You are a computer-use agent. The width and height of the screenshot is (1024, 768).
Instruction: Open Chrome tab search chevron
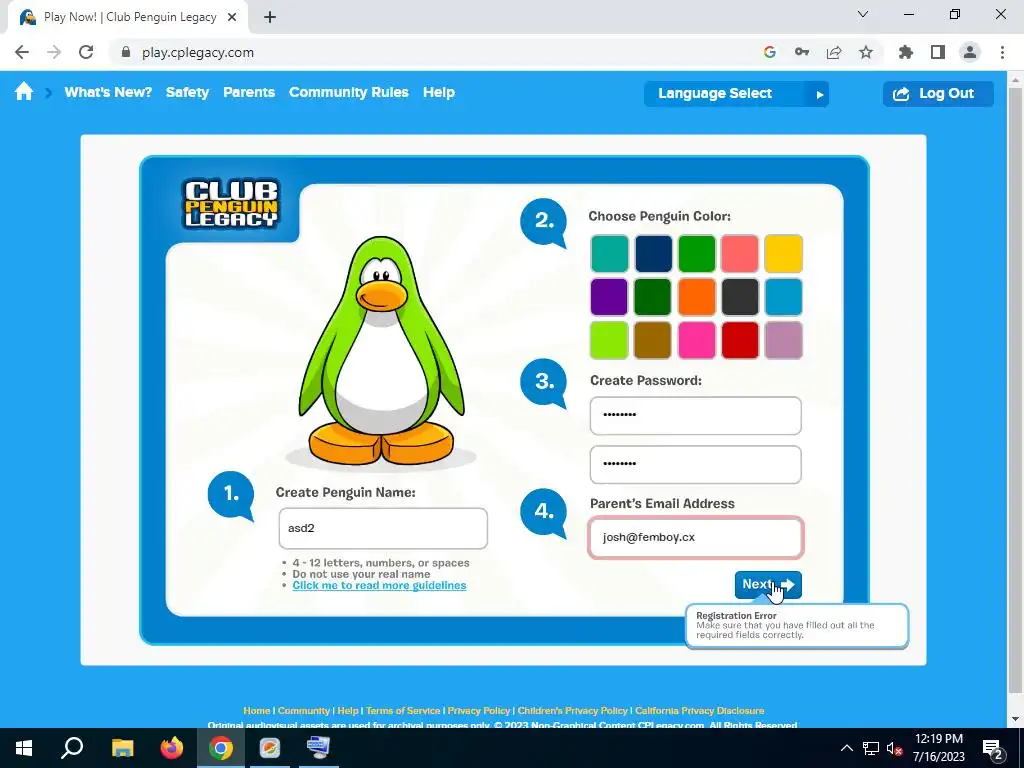863,14
